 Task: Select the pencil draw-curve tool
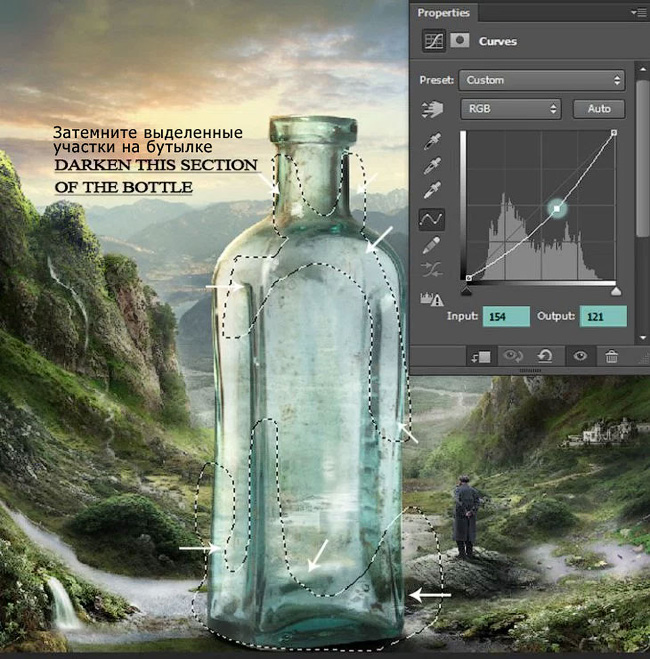(432, 245)
